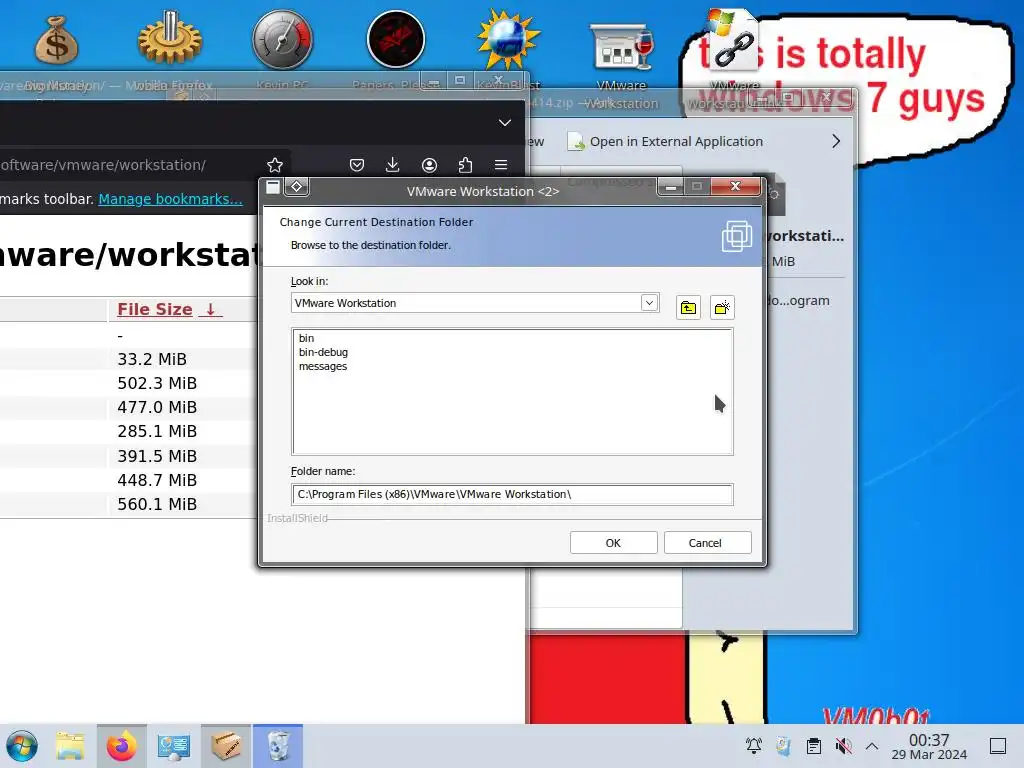Expand hidden system tray icons arrow

coord(872,745)
